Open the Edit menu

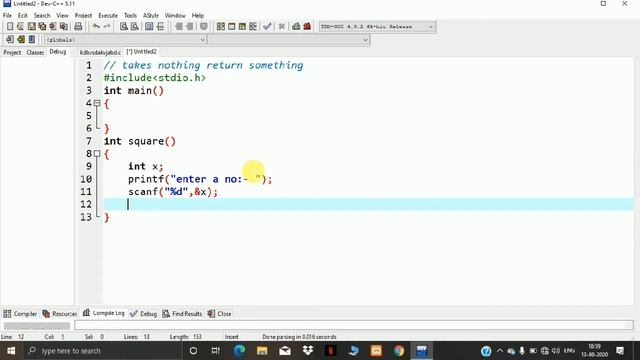click(x=22, y=16)
